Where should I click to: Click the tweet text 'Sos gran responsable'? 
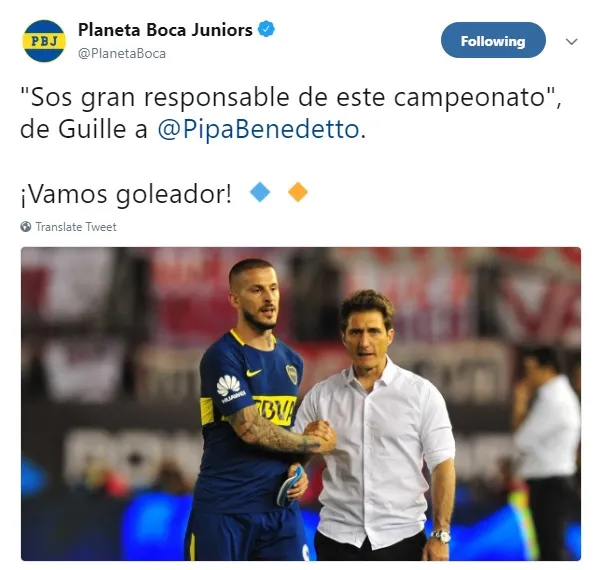pyautogui.click(x=155, y=97)
